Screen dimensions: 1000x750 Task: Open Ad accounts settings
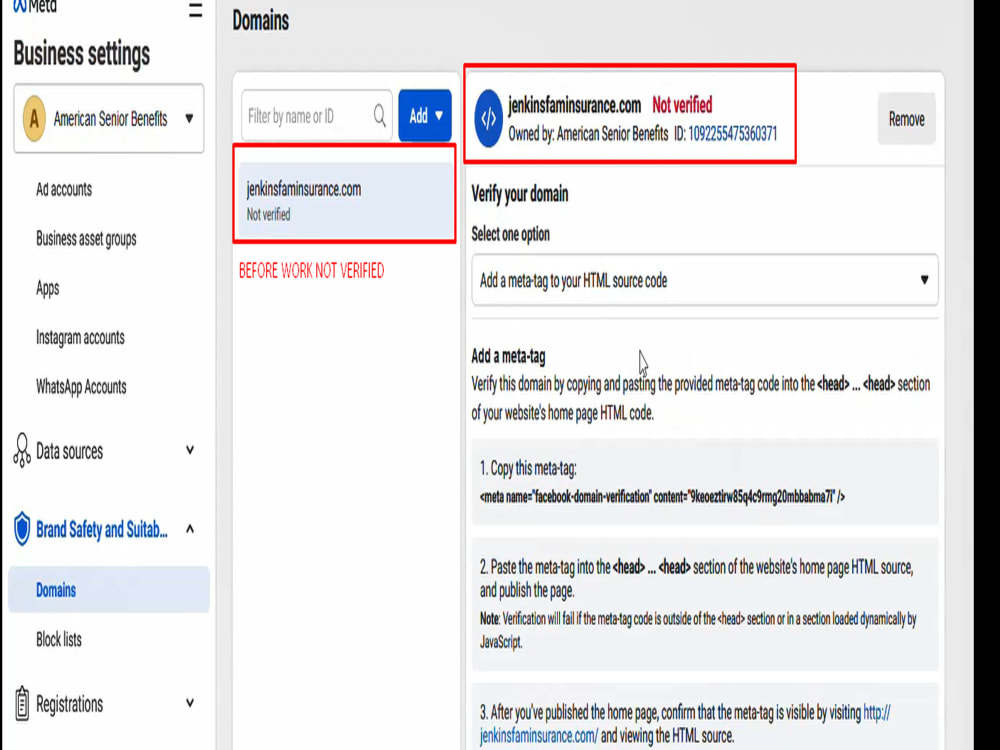[64, 189]
